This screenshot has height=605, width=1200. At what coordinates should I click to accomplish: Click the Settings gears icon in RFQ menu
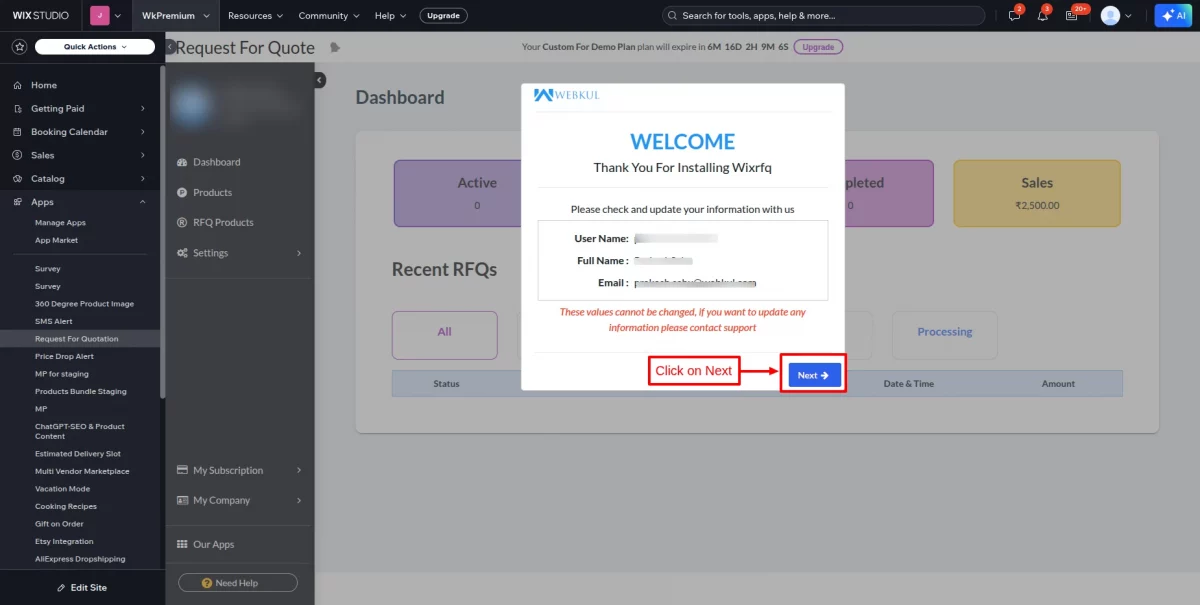pyautogui.click(x=182, y=253)
